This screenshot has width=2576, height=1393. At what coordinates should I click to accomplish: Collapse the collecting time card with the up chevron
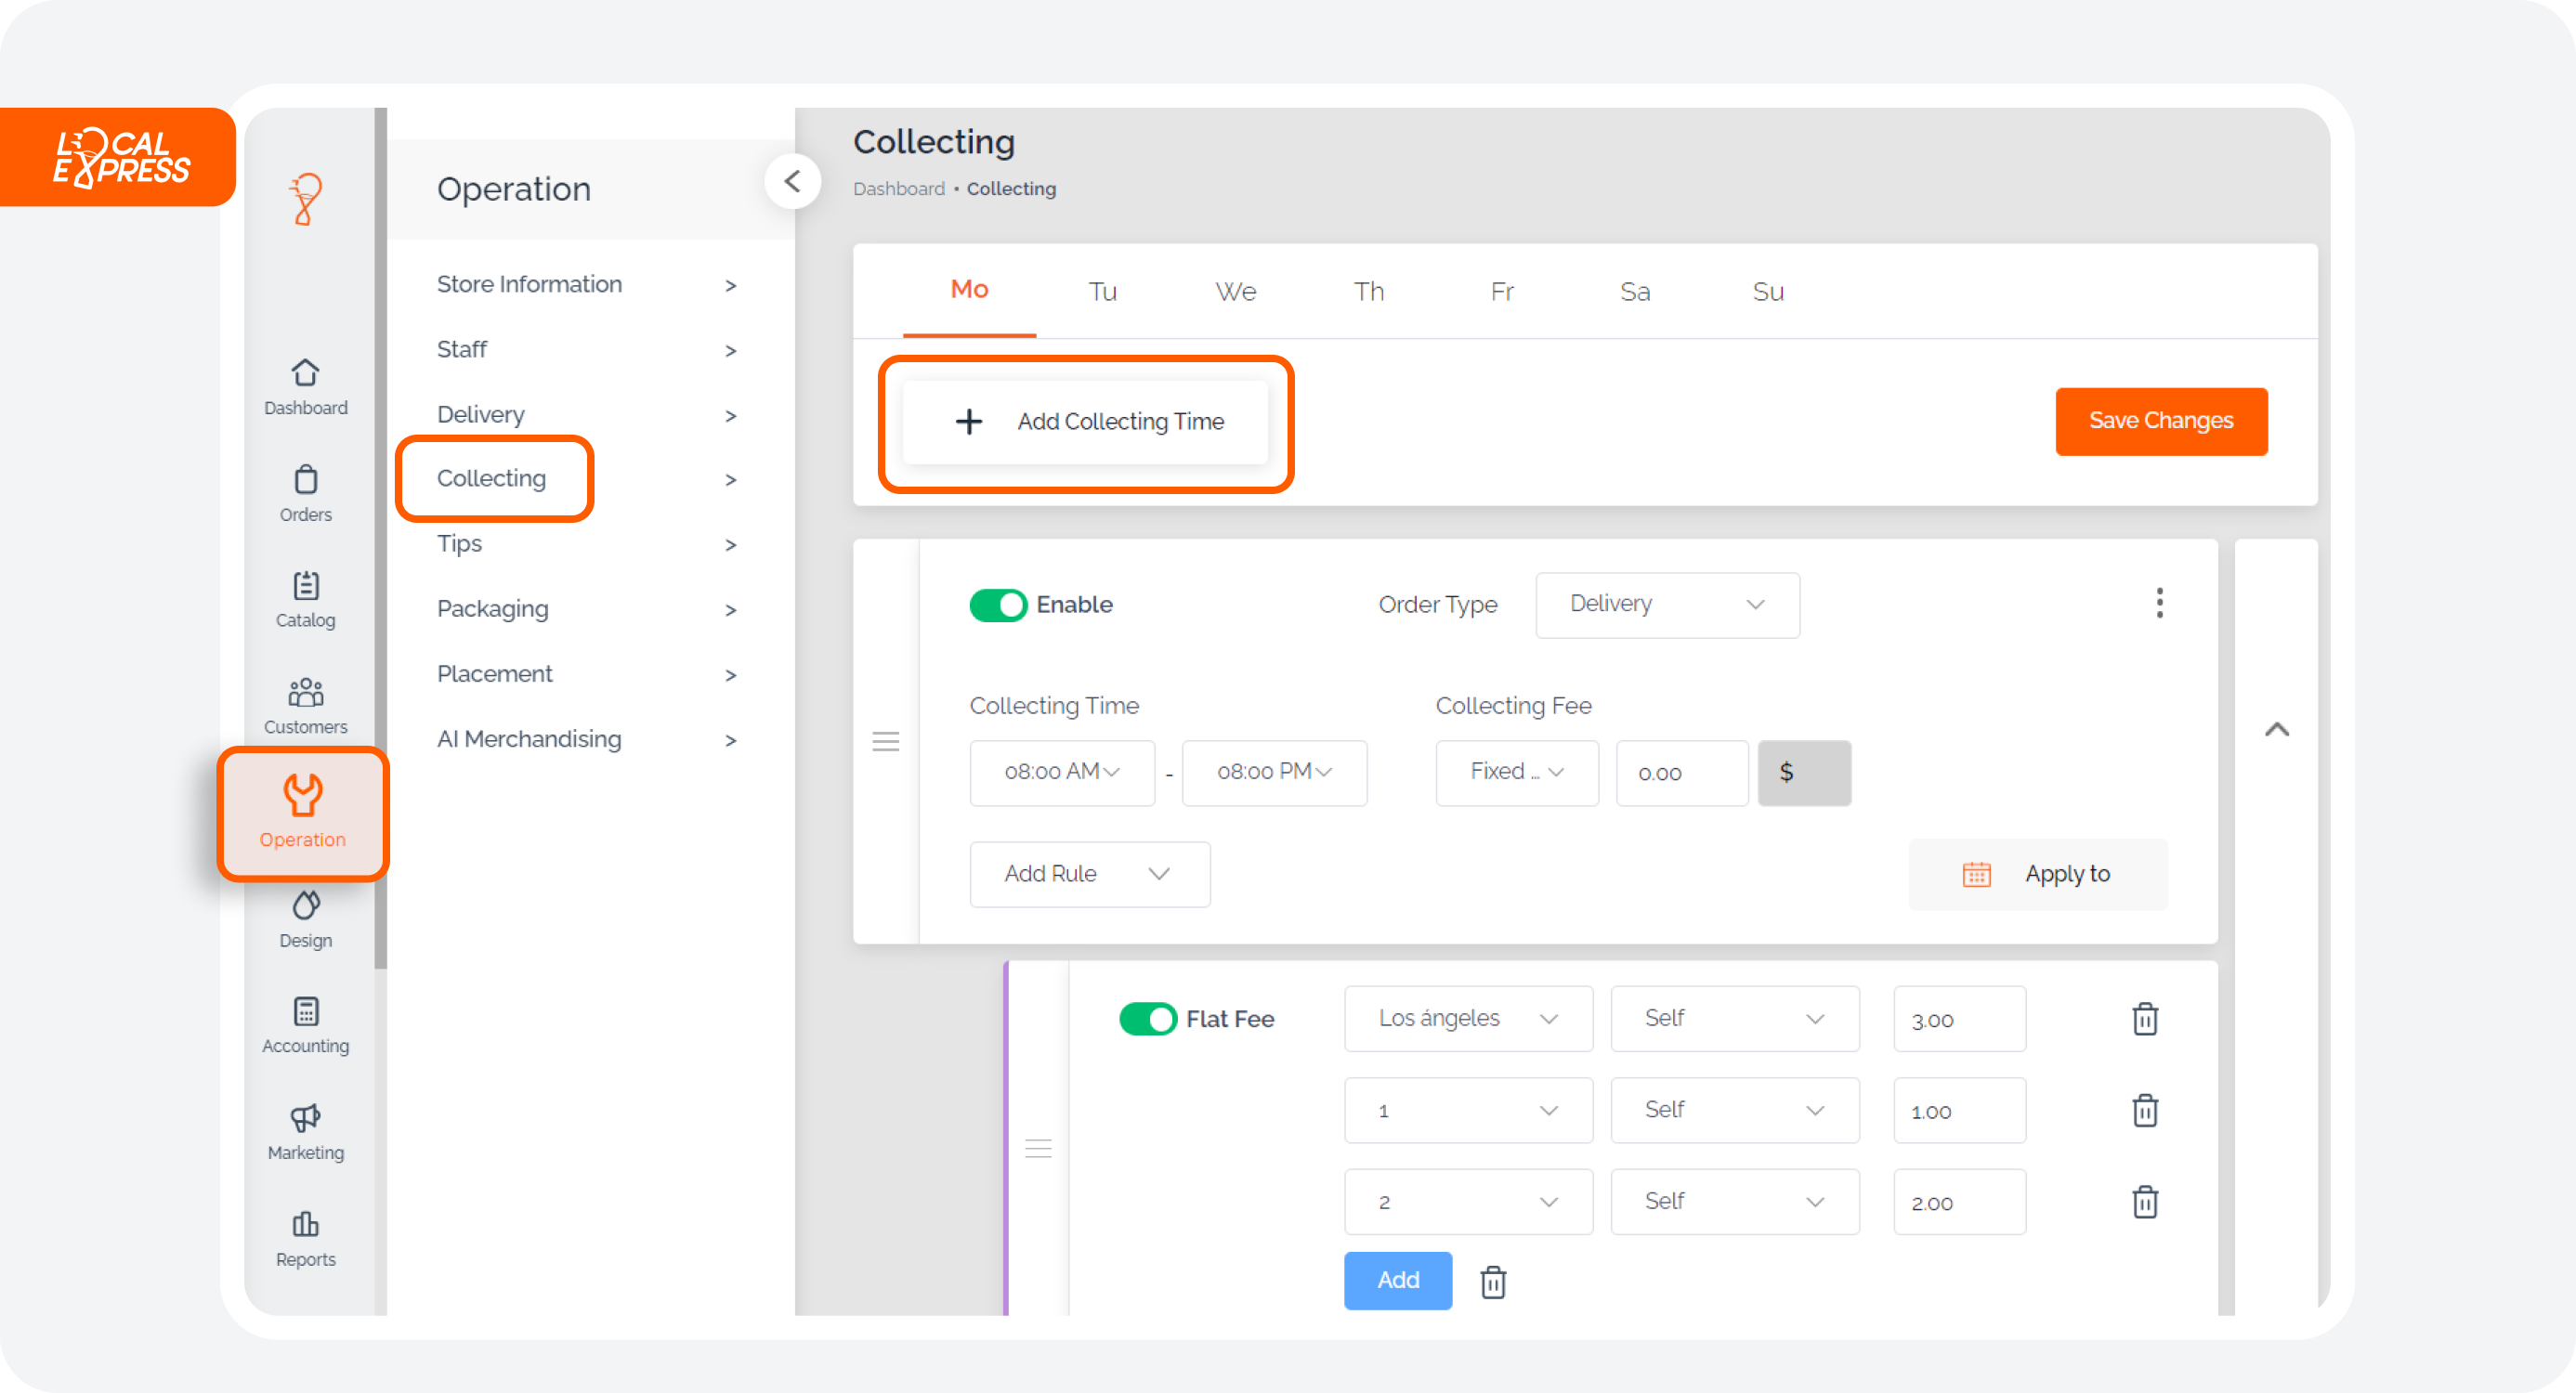(x=2277, y=729)
